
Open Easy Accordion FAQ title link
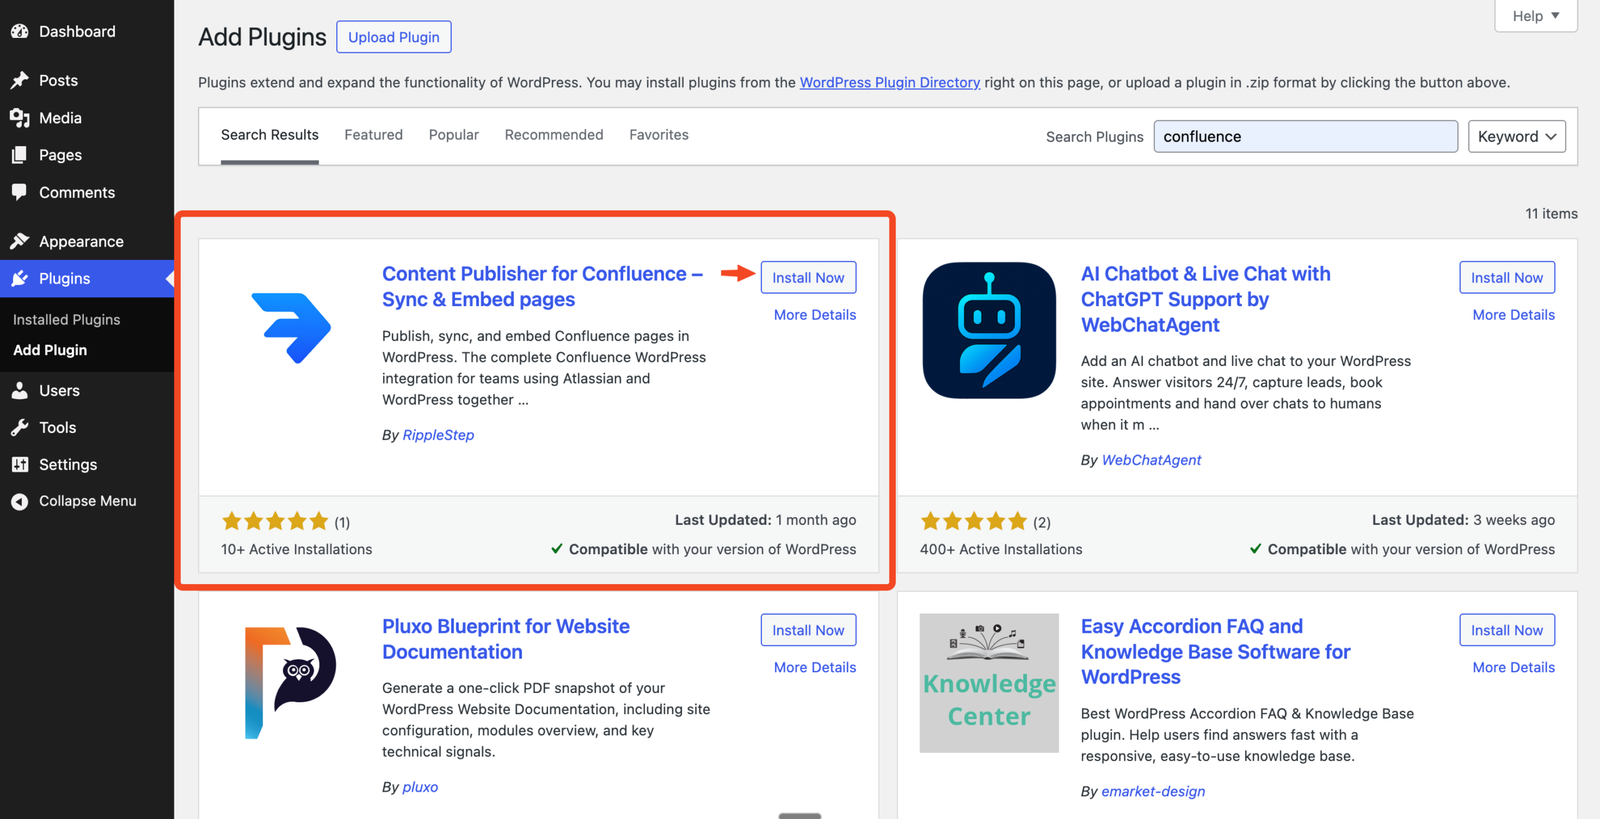pos(1215,651)
